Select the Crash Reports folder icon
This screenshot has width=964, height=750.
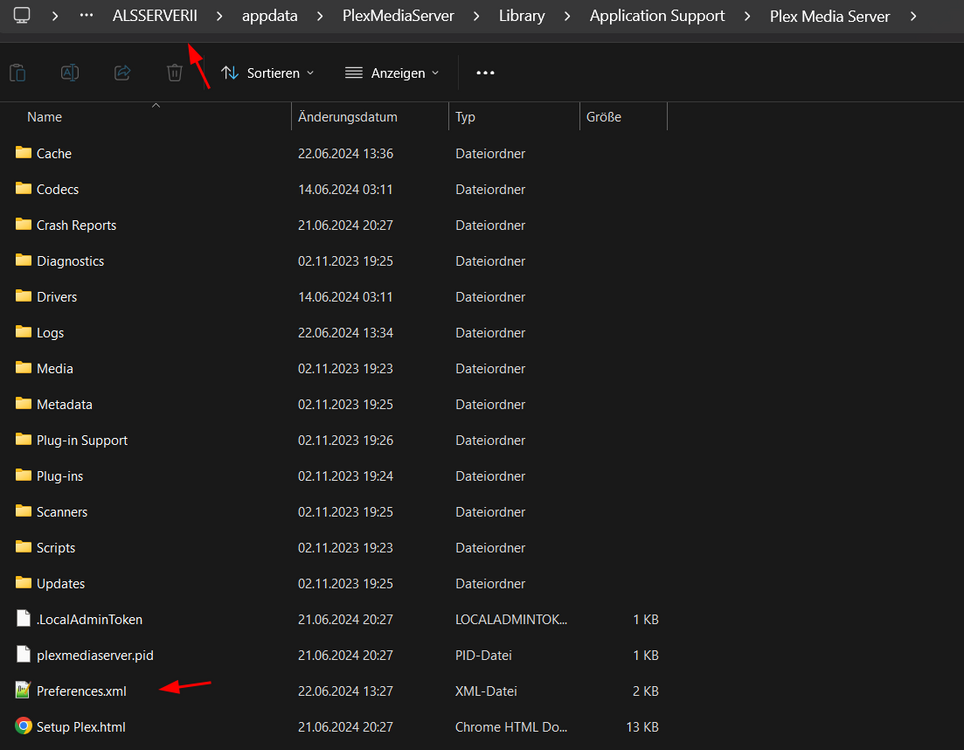point(23,224)
